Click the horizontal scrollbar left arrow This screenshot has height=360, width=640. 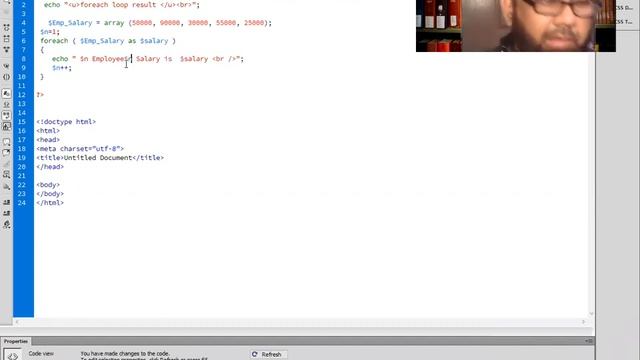pyautogui.click(x=17, y=322)
